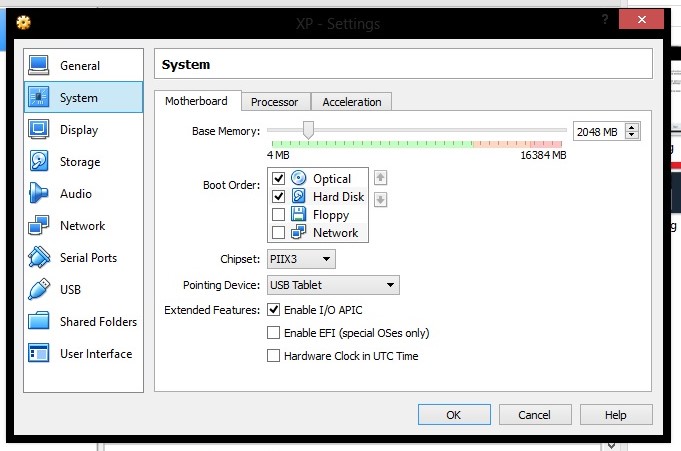The height and width of the screenshot is (451, 681).
Task: Check Hardware Clock in UTC Time
Action: (274, 356)
